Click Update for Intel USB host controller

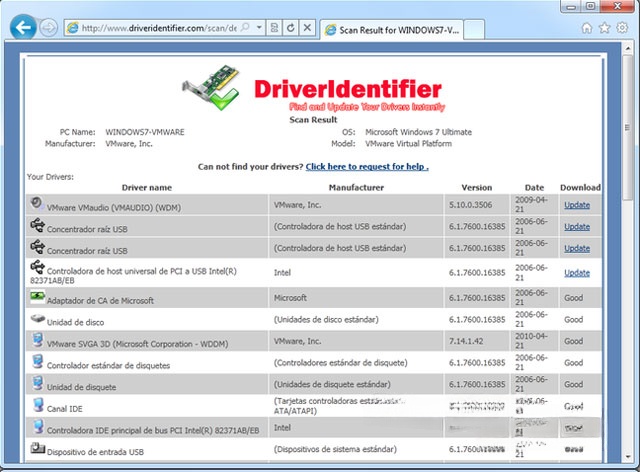[577, 273]
